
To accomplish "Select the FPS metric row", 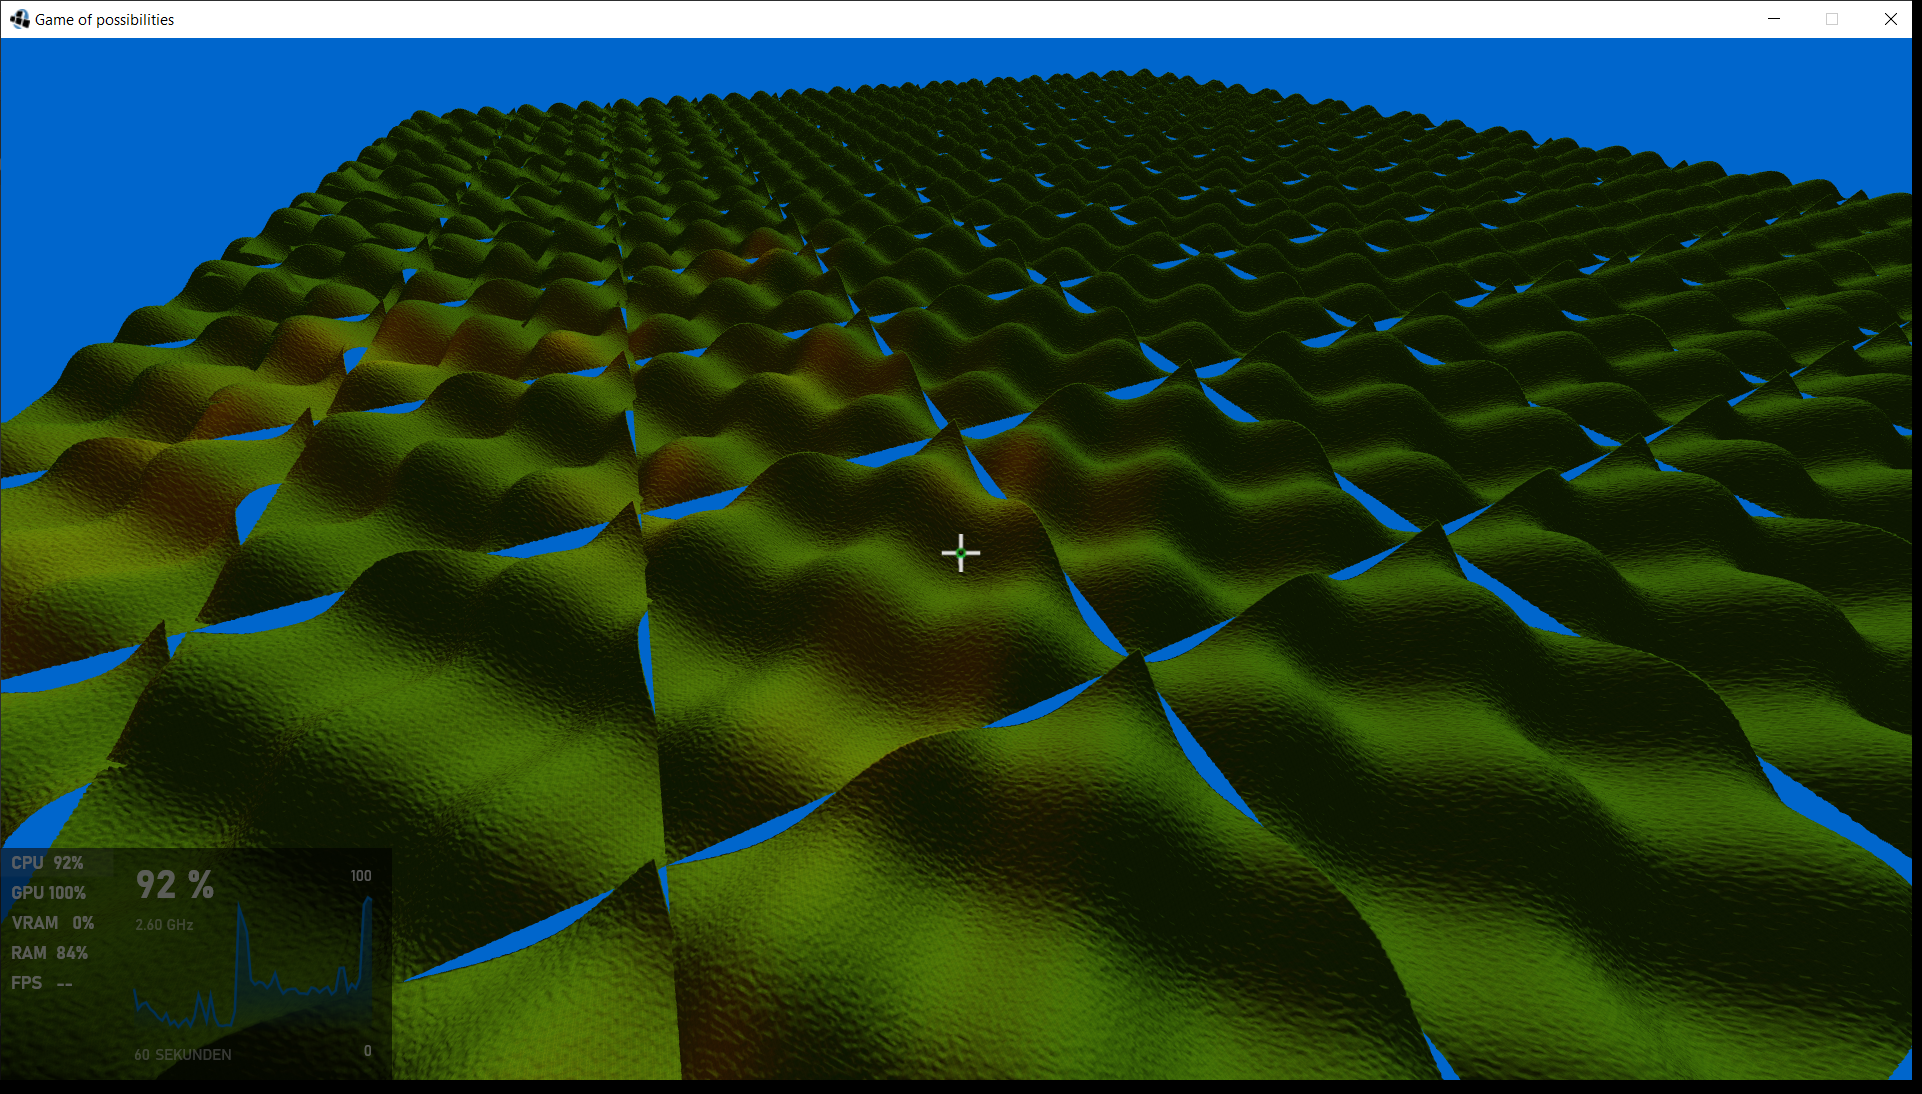I will click(x=42, y=983).
